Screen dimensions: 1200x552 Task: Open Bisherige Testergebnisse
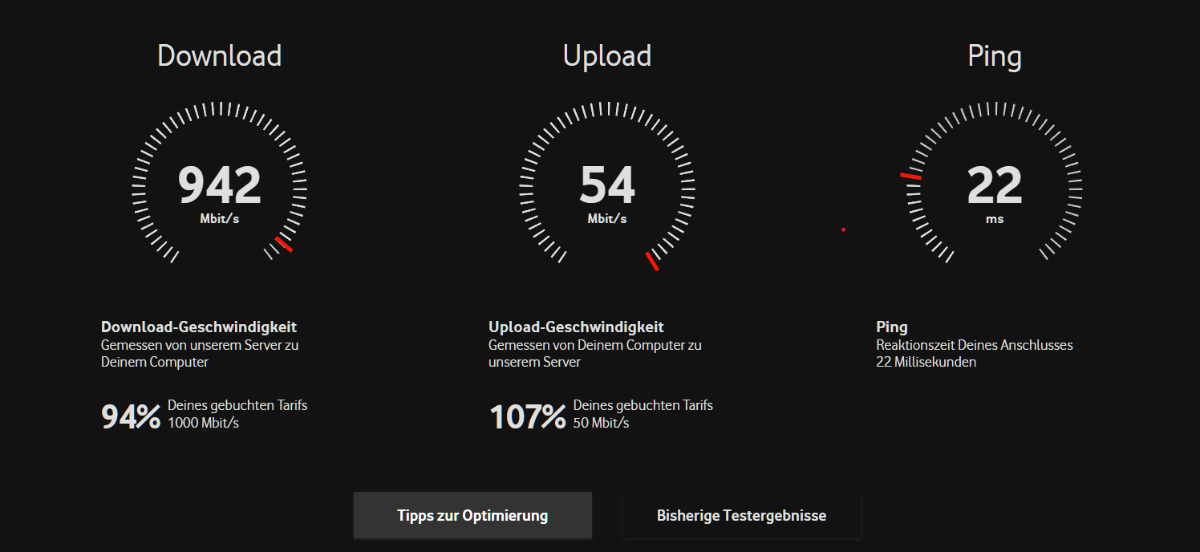click(741, 516)
